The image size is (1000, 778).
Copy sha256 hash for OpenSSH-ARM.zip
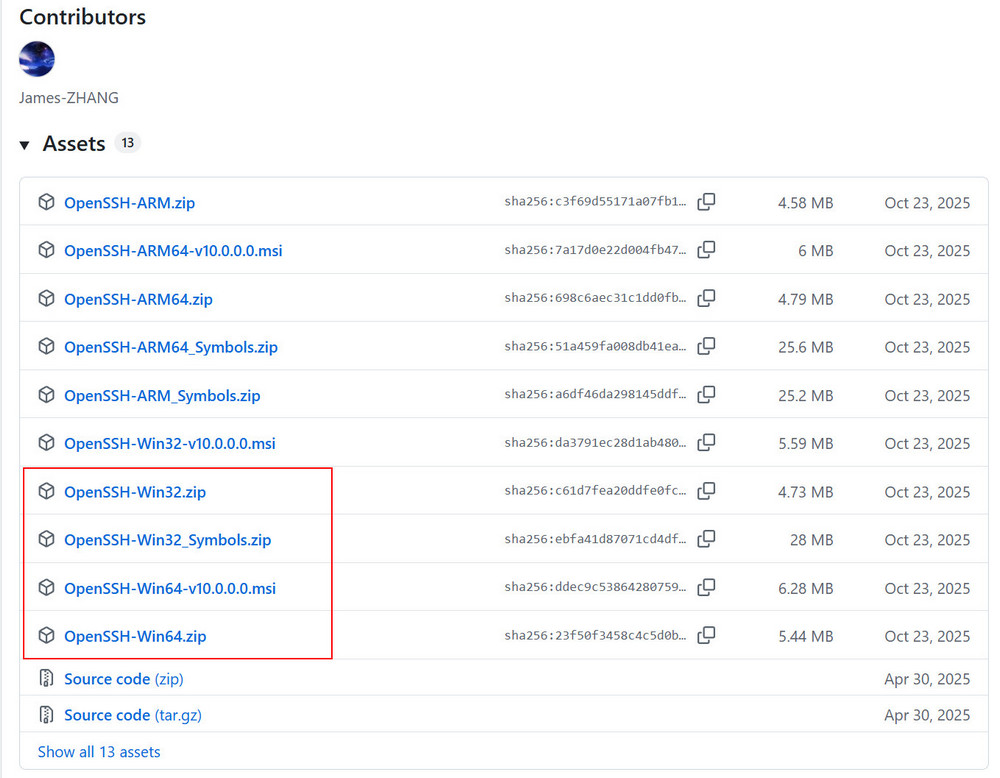[x=706, y=202]
